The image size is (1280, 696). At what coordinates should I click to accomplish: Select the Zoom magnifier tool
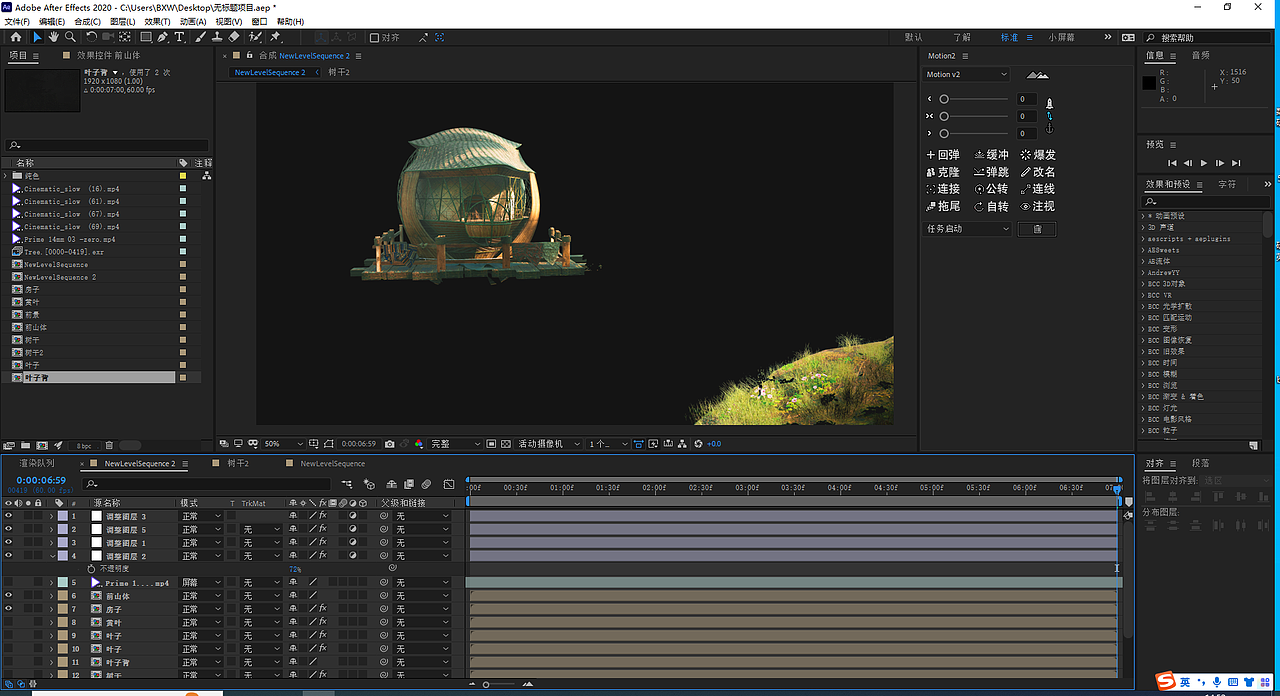click(x=68, y=37)
